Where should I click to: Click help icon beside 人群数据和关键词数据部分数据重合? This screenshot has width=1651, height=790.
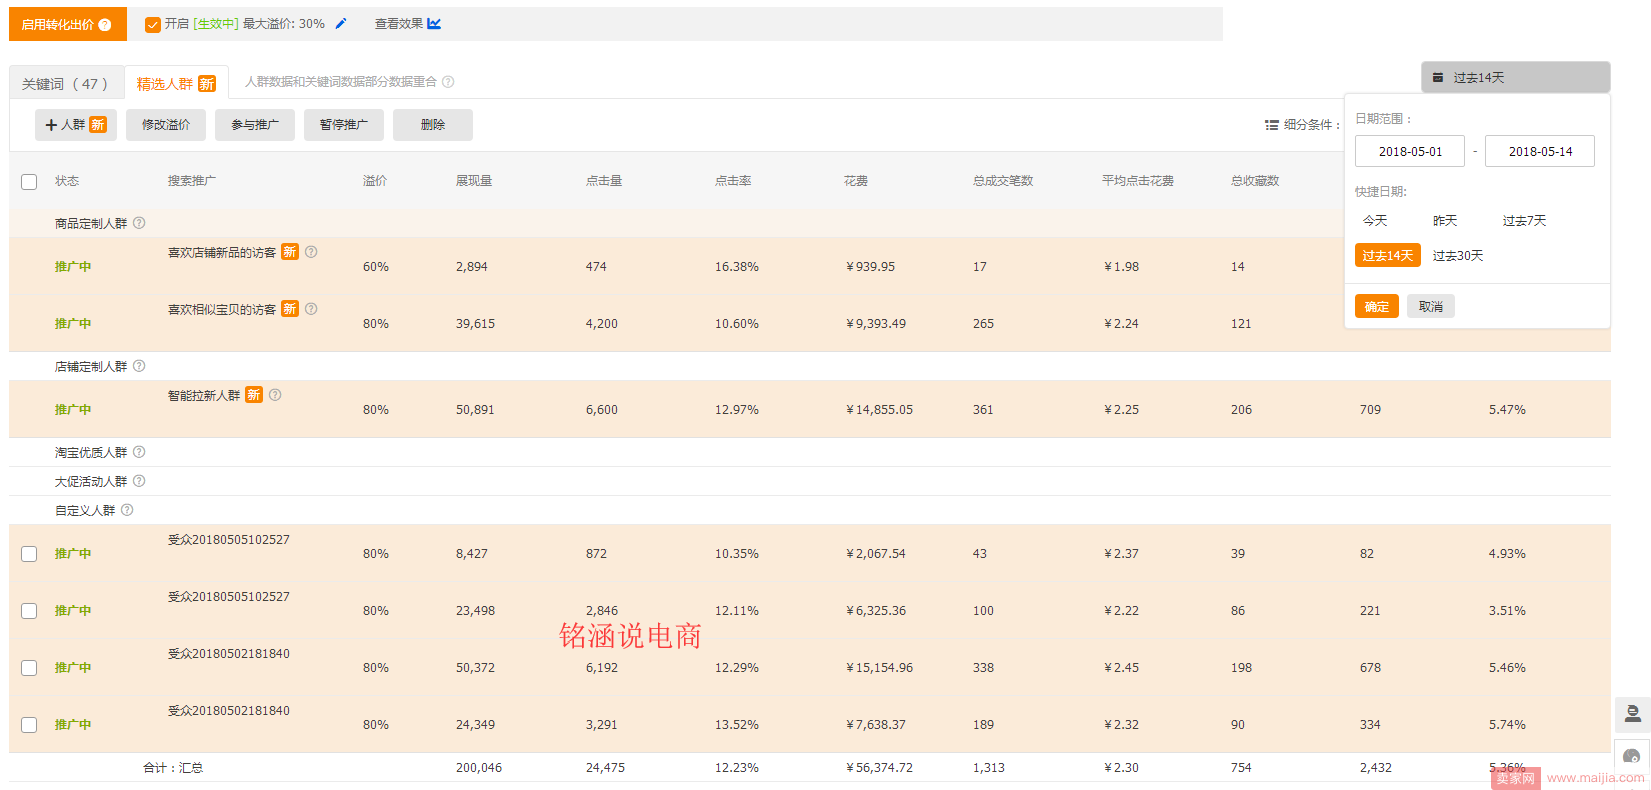click(448, 82)
